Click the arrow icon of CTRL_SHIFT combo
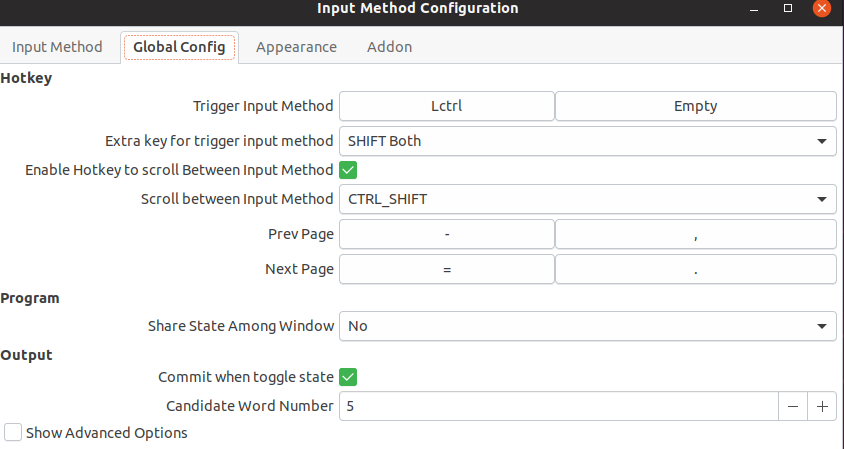This screenshot has width=844, height=449. [x=821, y=200]
